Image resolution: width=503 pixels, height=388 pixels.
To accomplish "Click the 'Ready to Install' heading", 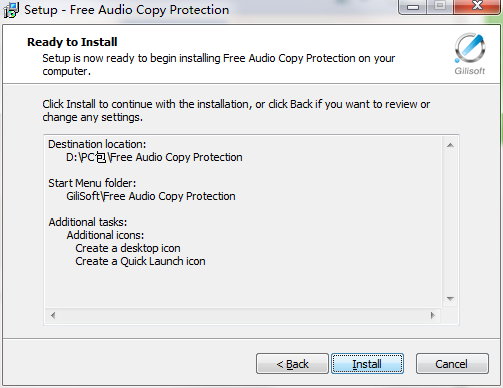I will 72,42.
